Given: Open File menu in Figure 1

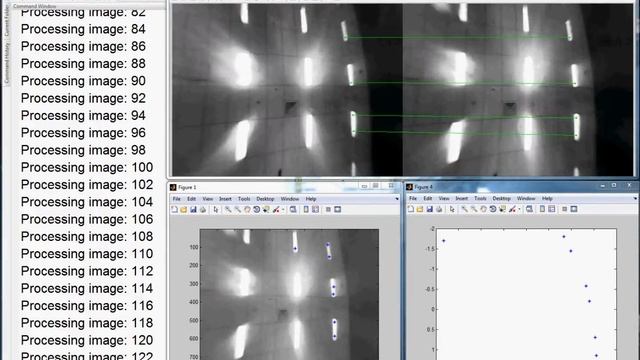Looking at the screenshot, I should tap(177, 199).
